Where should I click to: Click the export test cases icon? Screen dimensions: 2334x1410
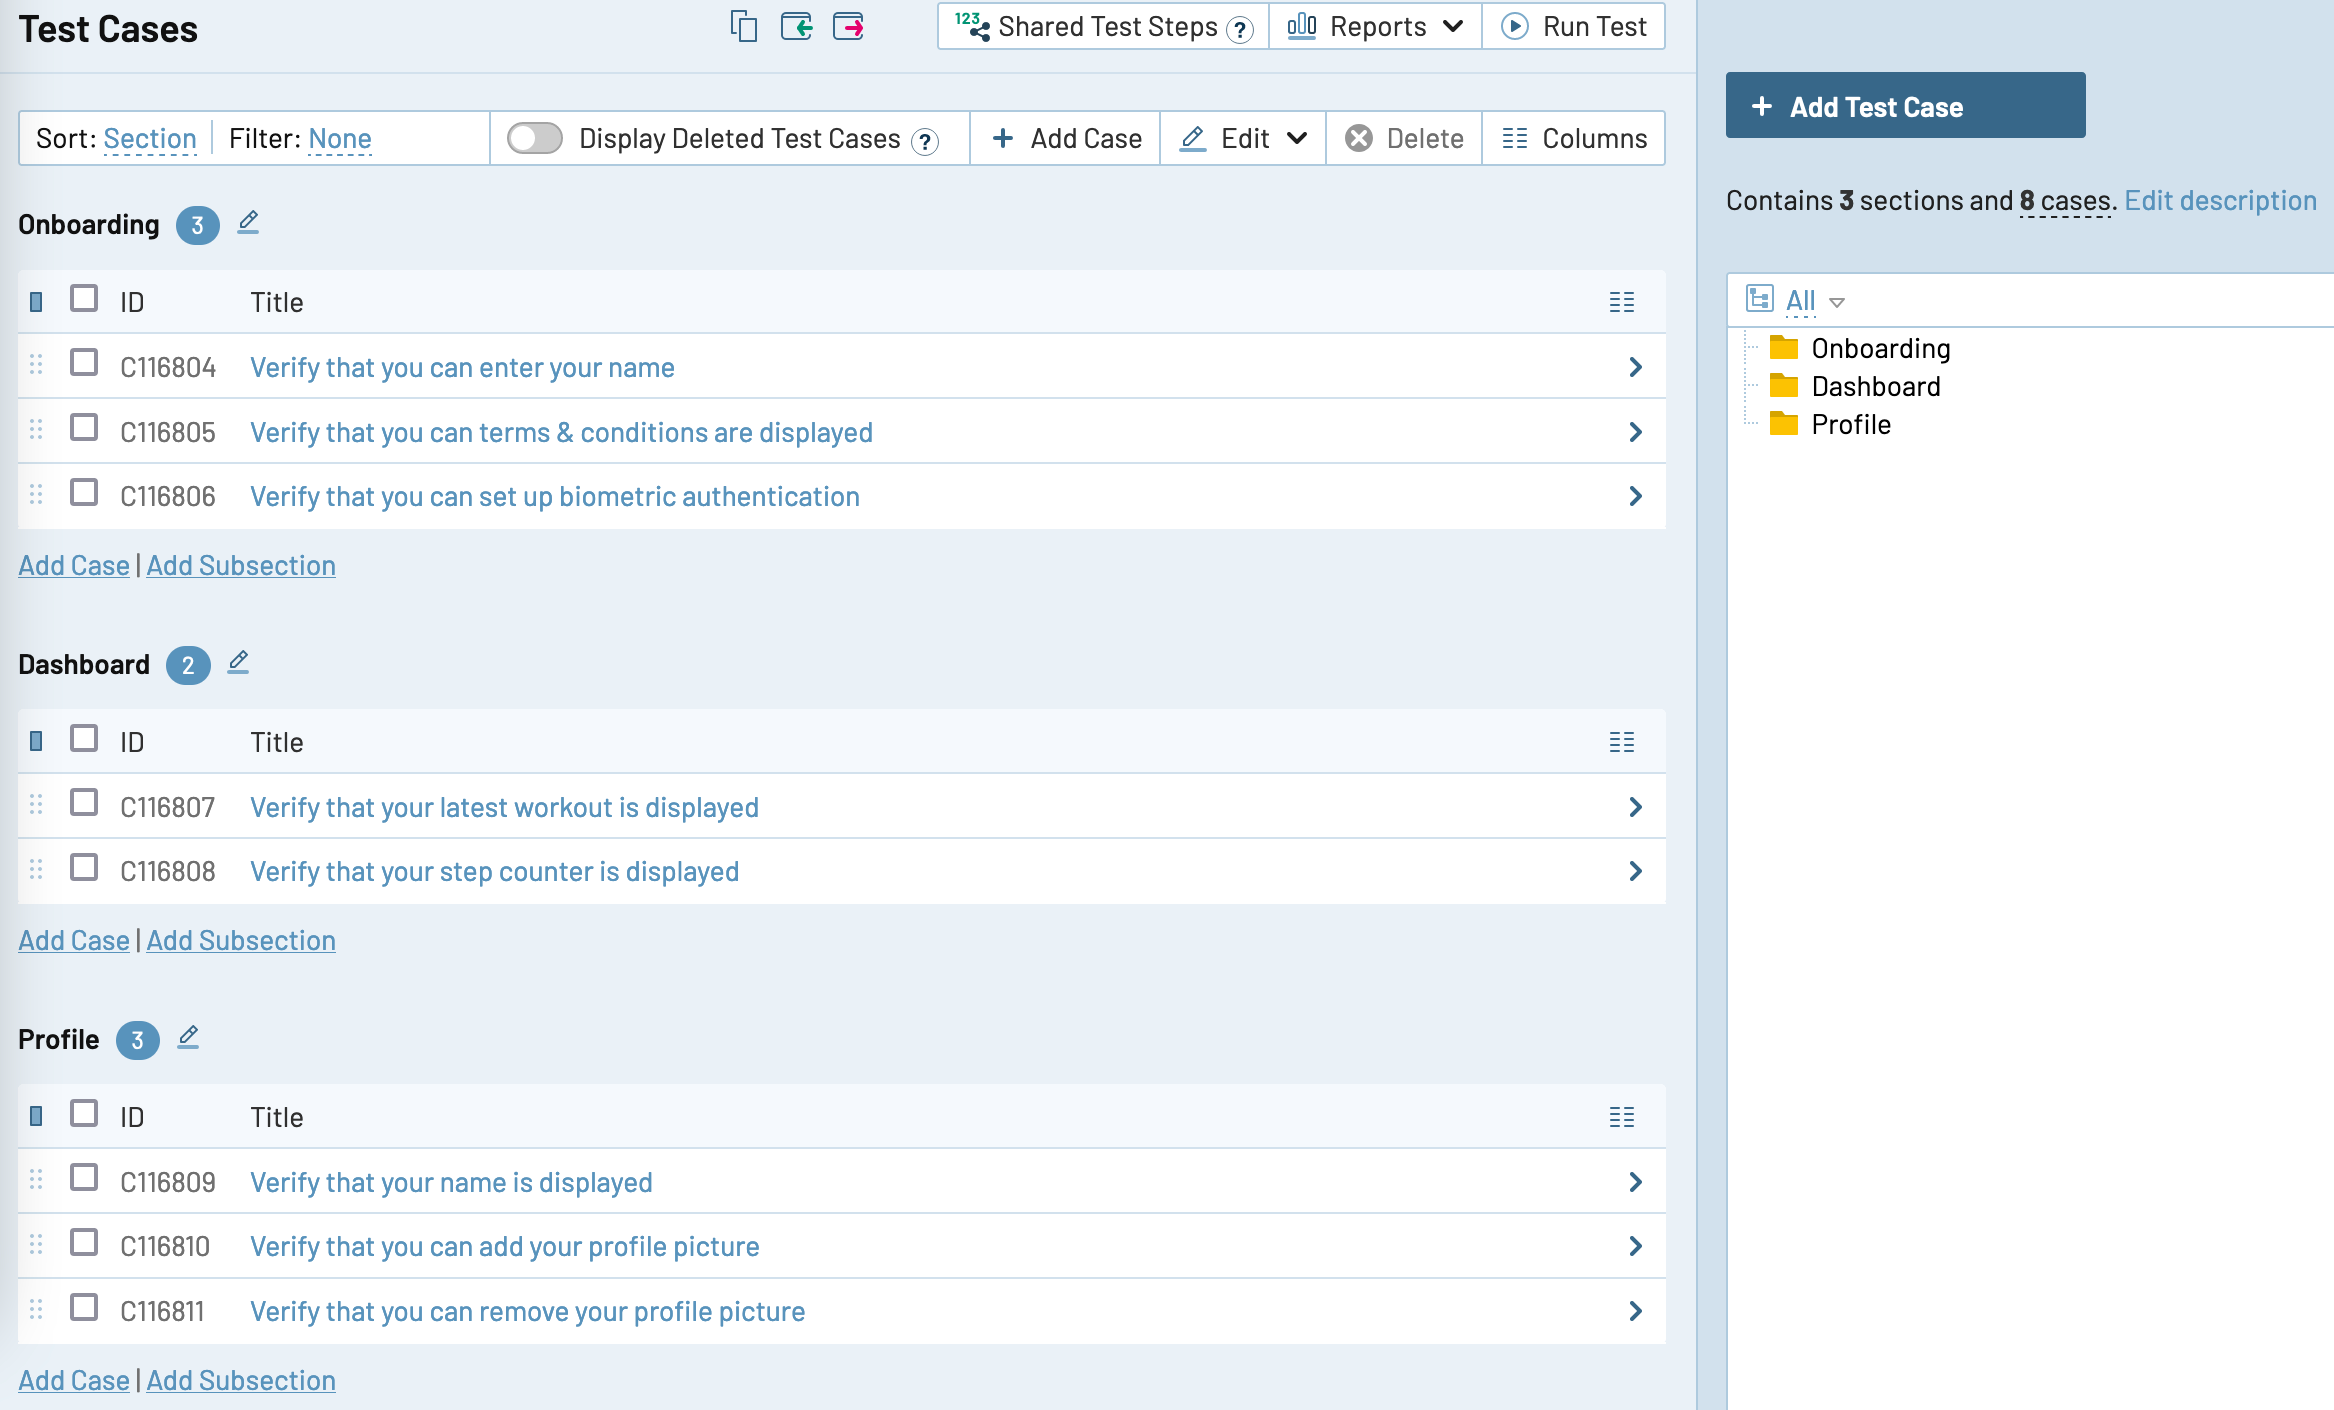tap(848, 26)
